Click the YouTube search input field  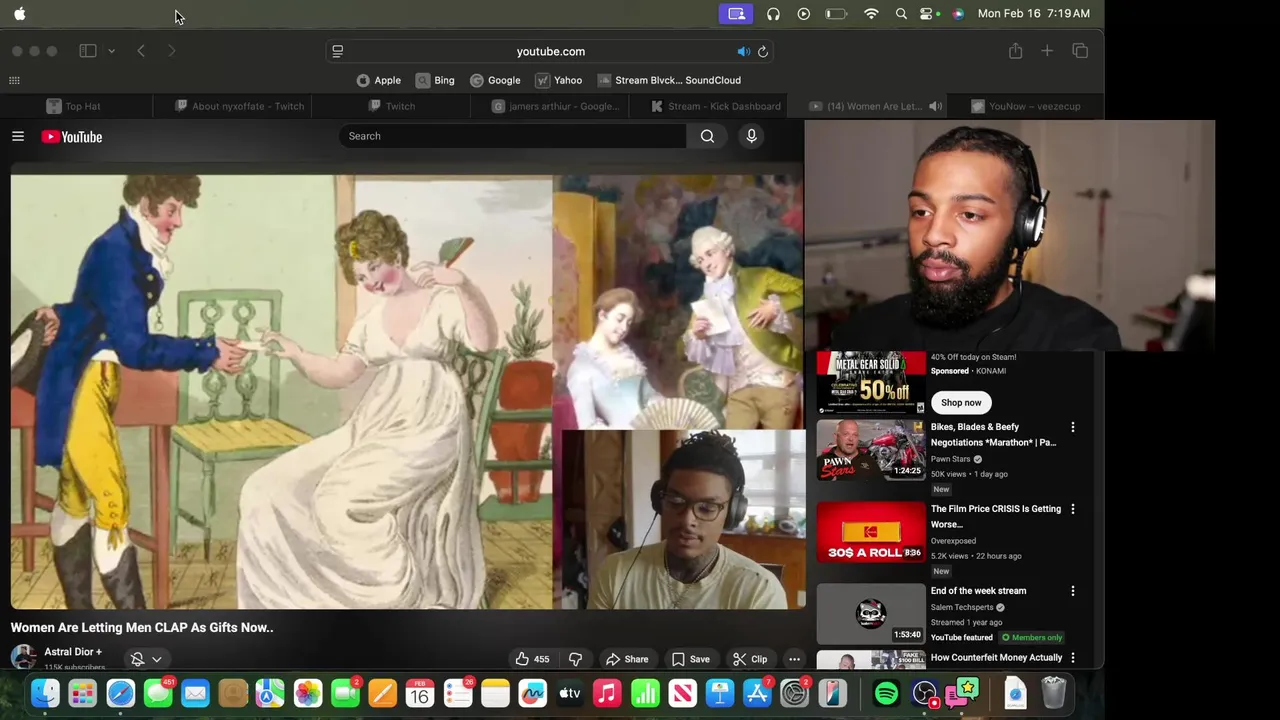point(512,136)
